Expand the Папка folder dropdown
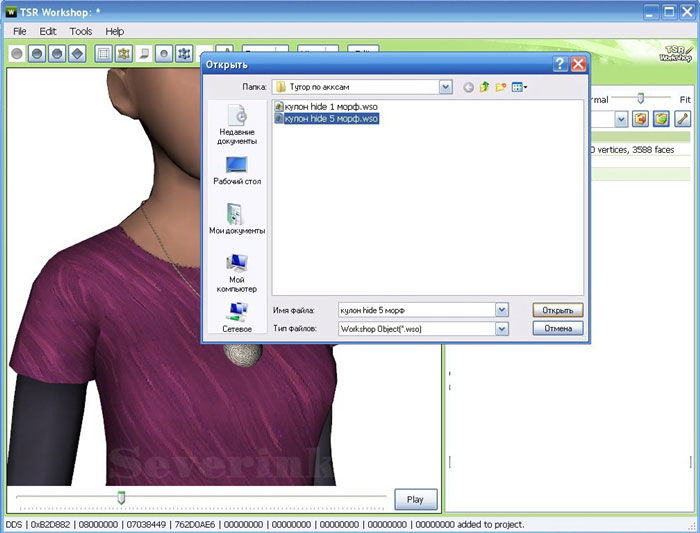Screen dimensions: 700x533 pyautogui.click(x=445, y=88)
